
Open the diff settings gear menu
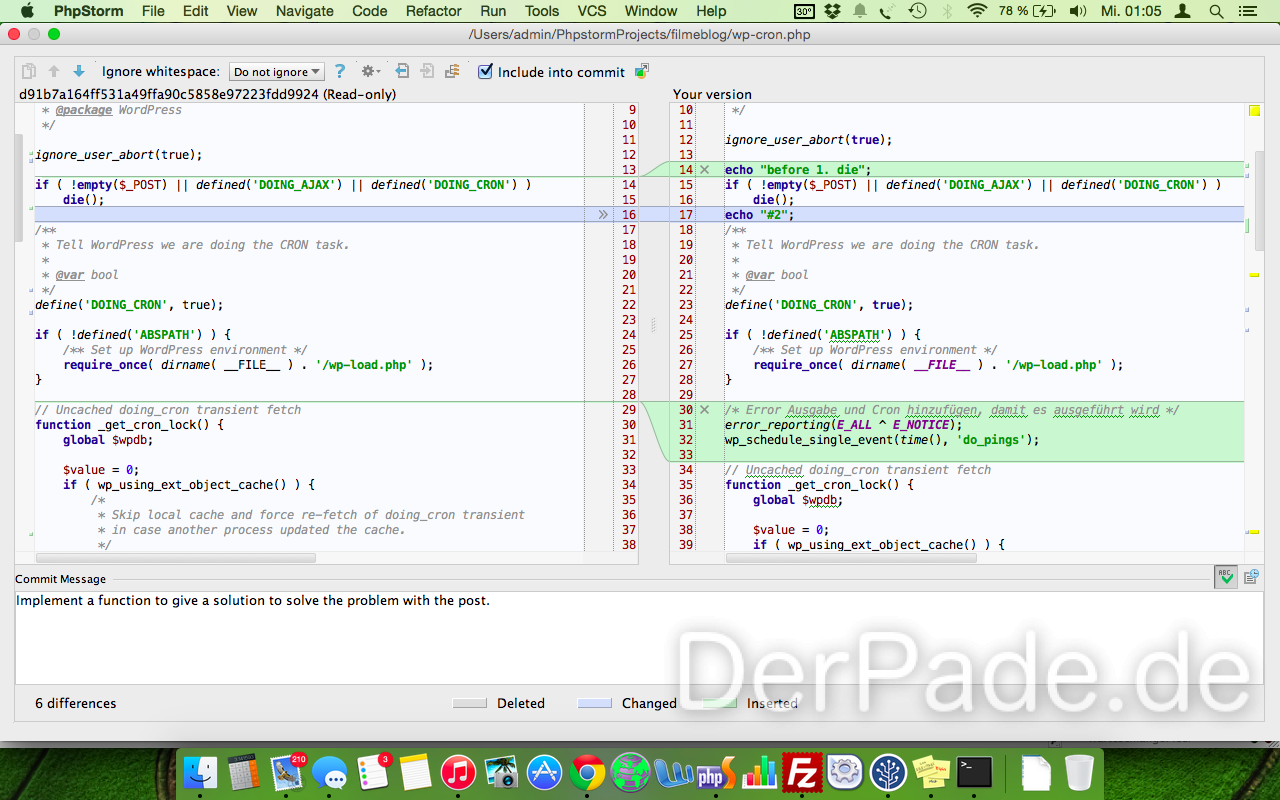(371, 72)
